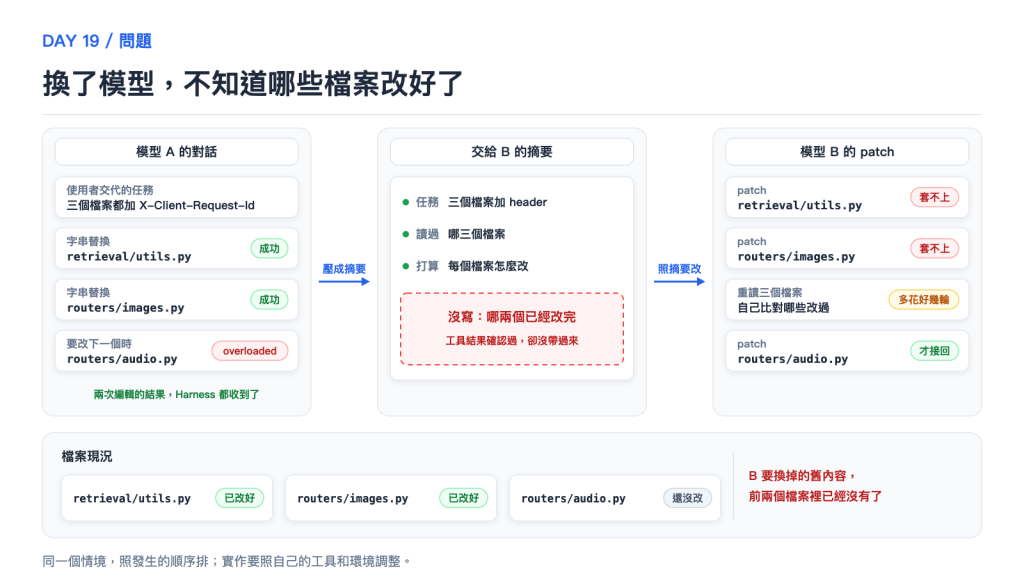Click routers/images.py in the 模型 A 的對話 panel
Screen dimensions: 1024x576
pos(125,308)
